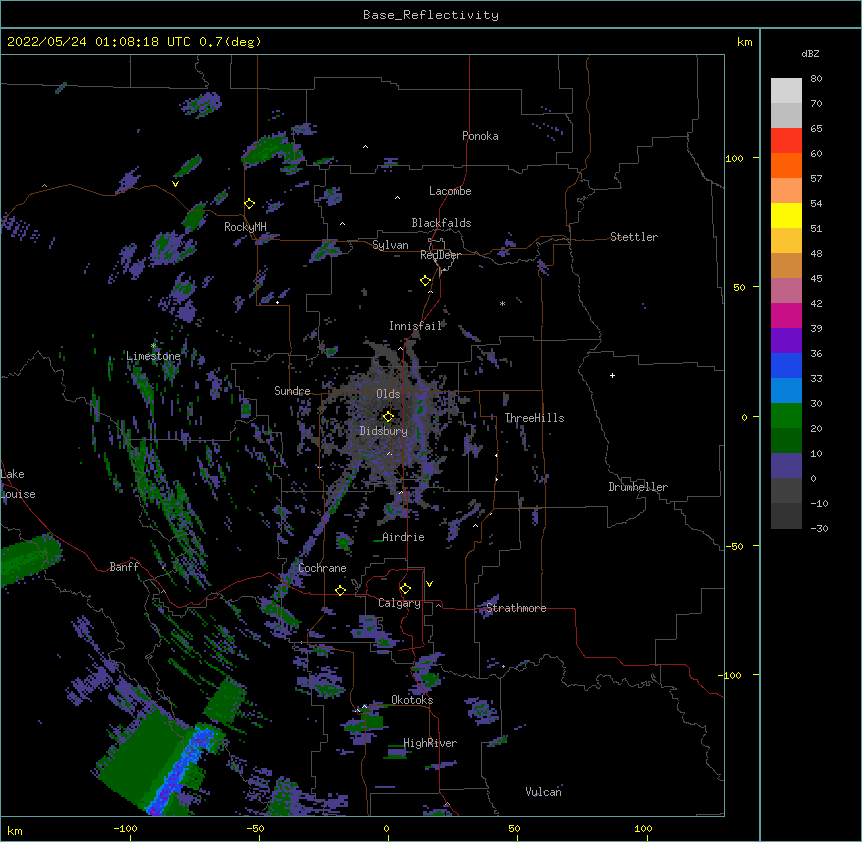The width and height of the screenshot is (862, 842).
Task: Click the Calgary city label
Action: coord(399,603)
